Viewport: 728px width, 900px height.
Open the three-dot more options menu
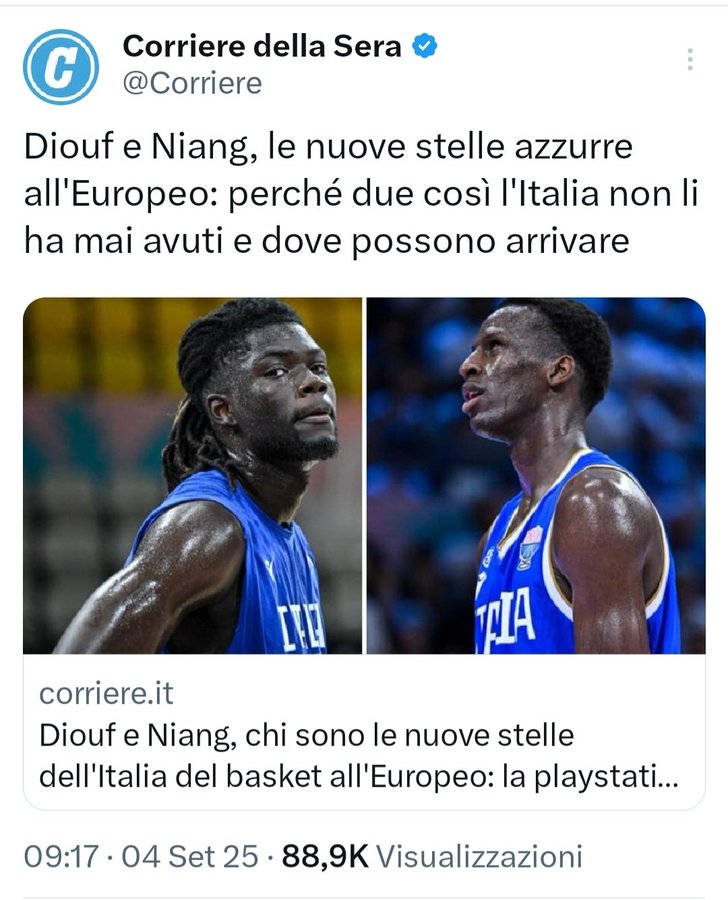pyautogui.click(x=690, y=60)
